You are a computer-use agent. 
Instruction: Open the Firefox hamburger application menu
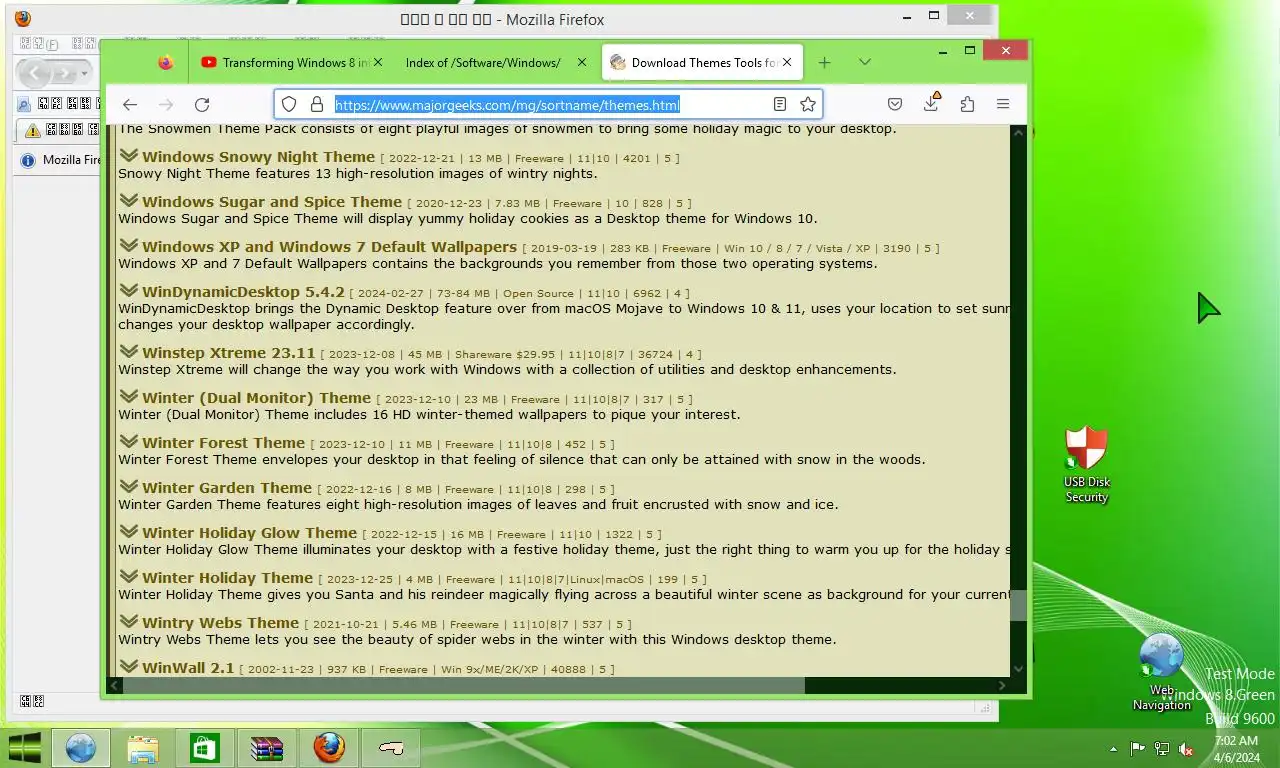click(1003, 104)
